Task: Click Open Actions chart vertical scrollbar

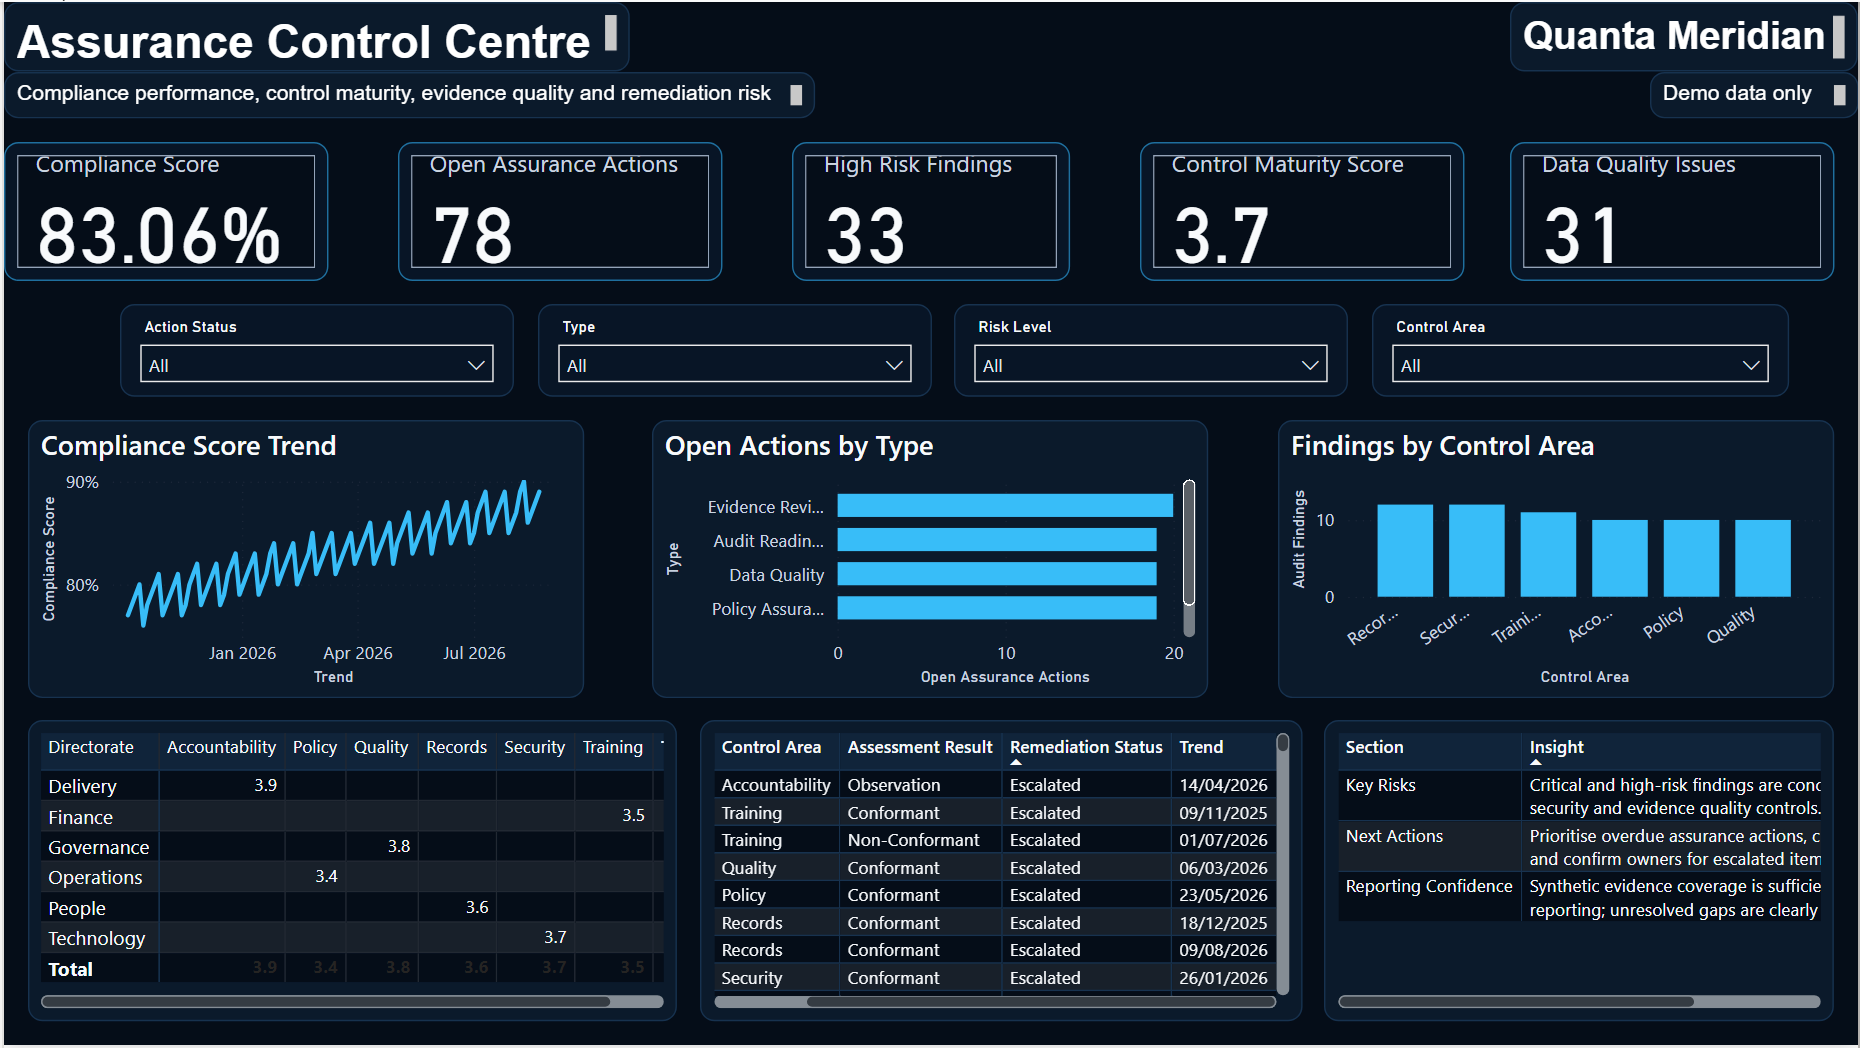Action: click(1189, 543)
